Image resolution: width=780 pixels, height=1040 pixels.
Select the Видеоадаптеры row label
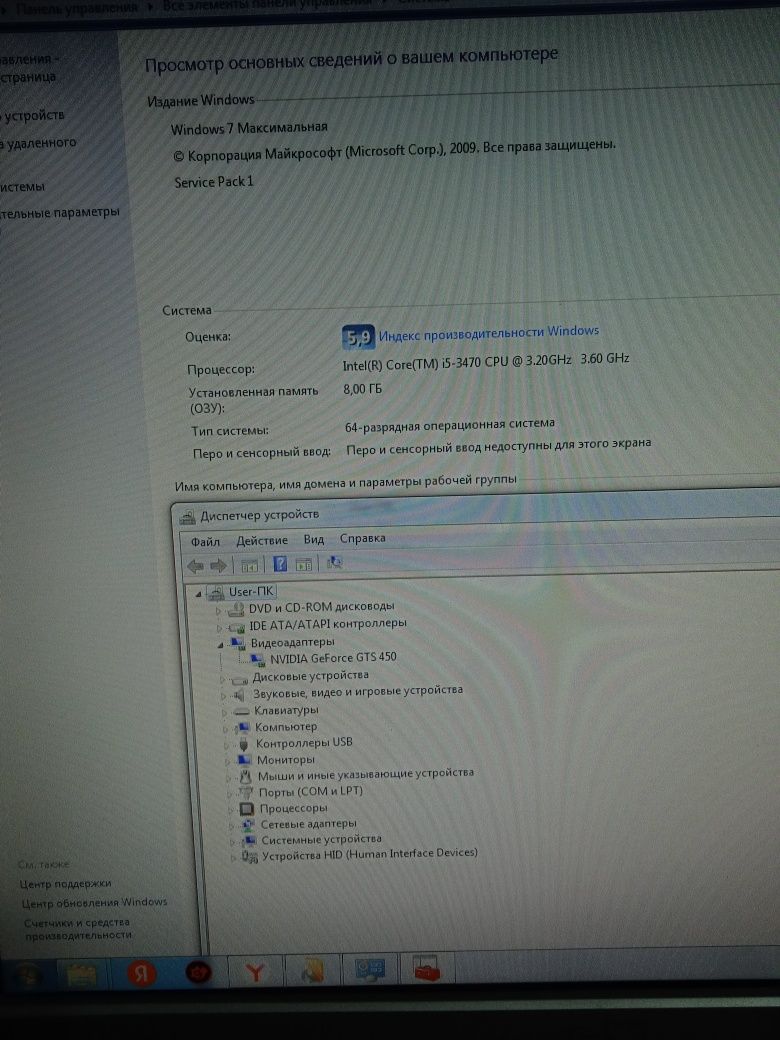[x=292, y=642]
